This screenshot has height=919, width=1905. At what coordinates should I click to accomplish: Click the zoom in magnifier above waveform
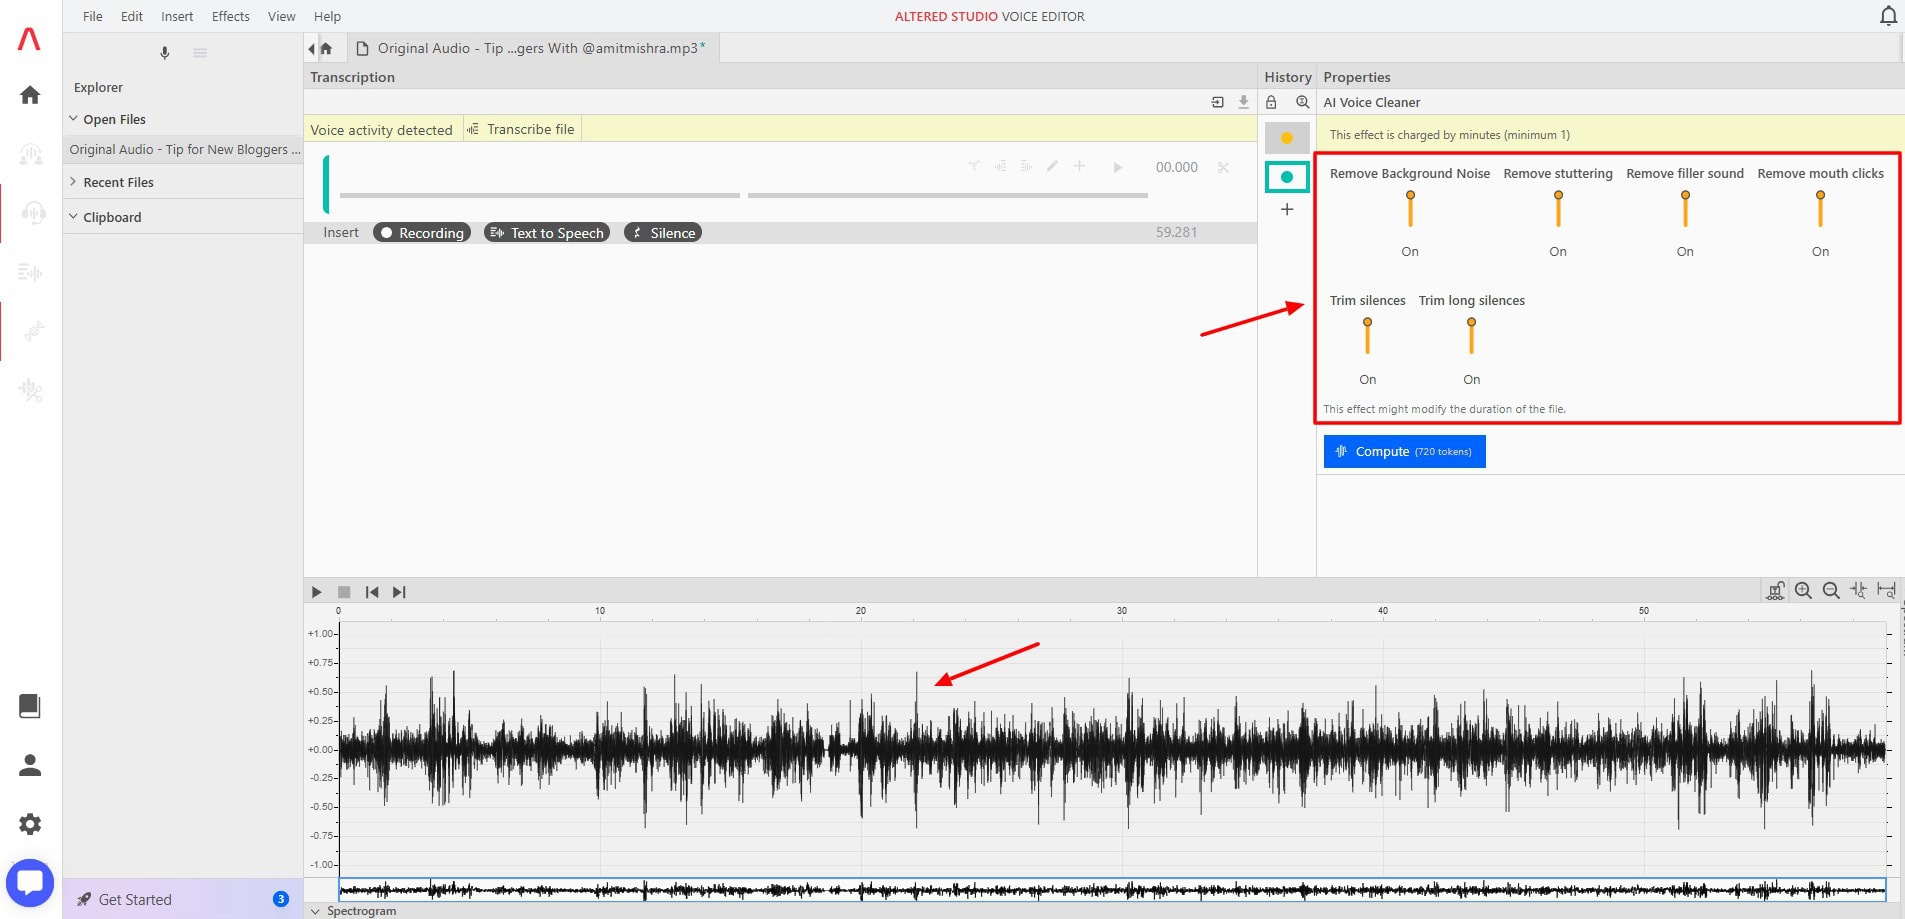click(x=1803, y=591)
